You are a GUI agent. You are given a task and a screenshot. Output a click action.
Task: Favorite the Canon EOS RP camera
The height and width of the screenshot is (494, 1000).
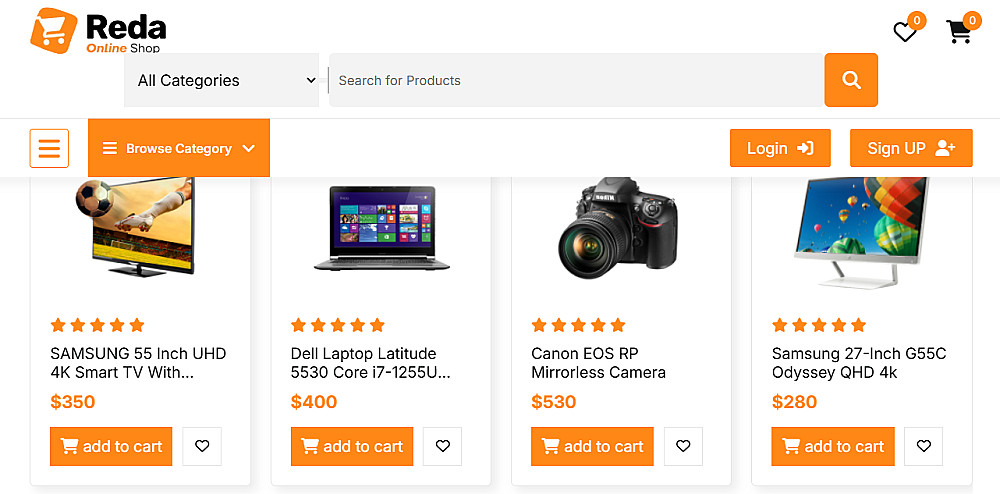683,446
